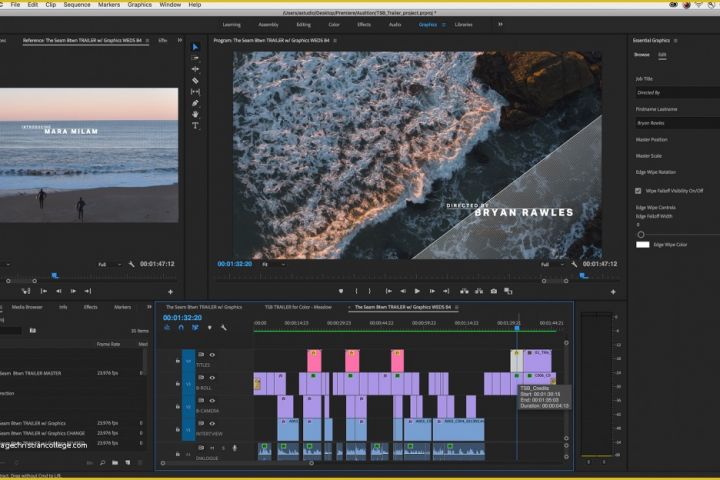Click the Bryan Rawles name field

(677, 123)
